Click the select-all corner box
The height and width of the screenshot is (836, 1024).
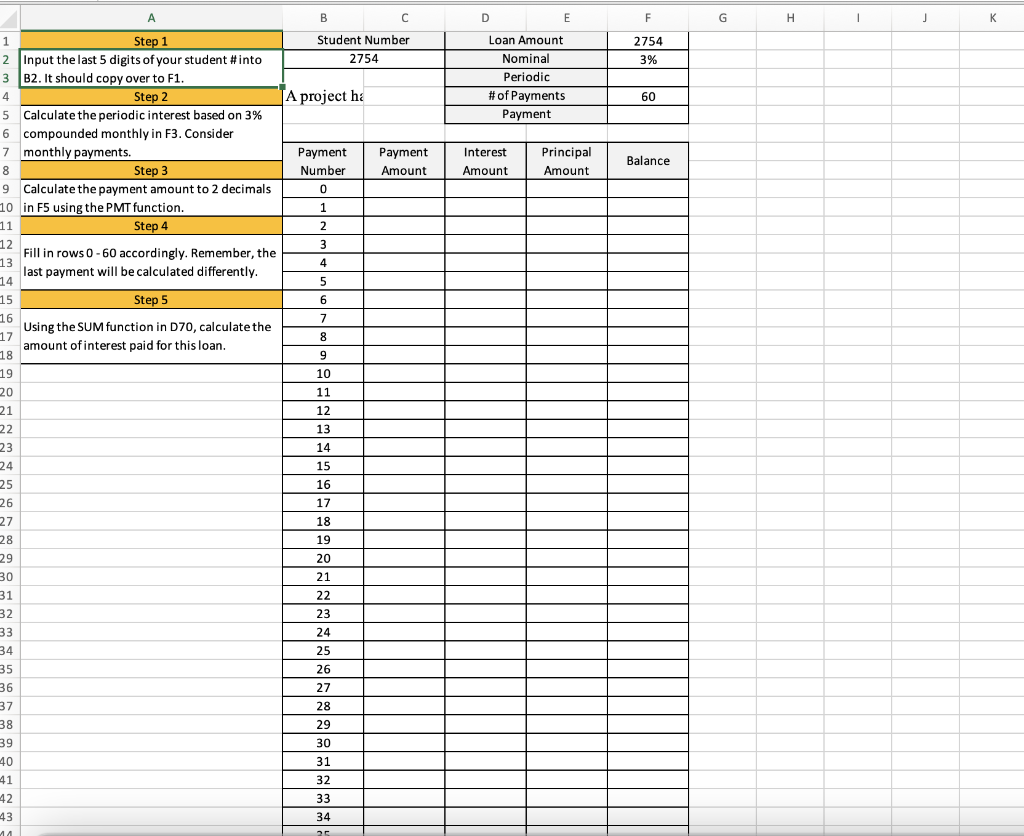10,18
